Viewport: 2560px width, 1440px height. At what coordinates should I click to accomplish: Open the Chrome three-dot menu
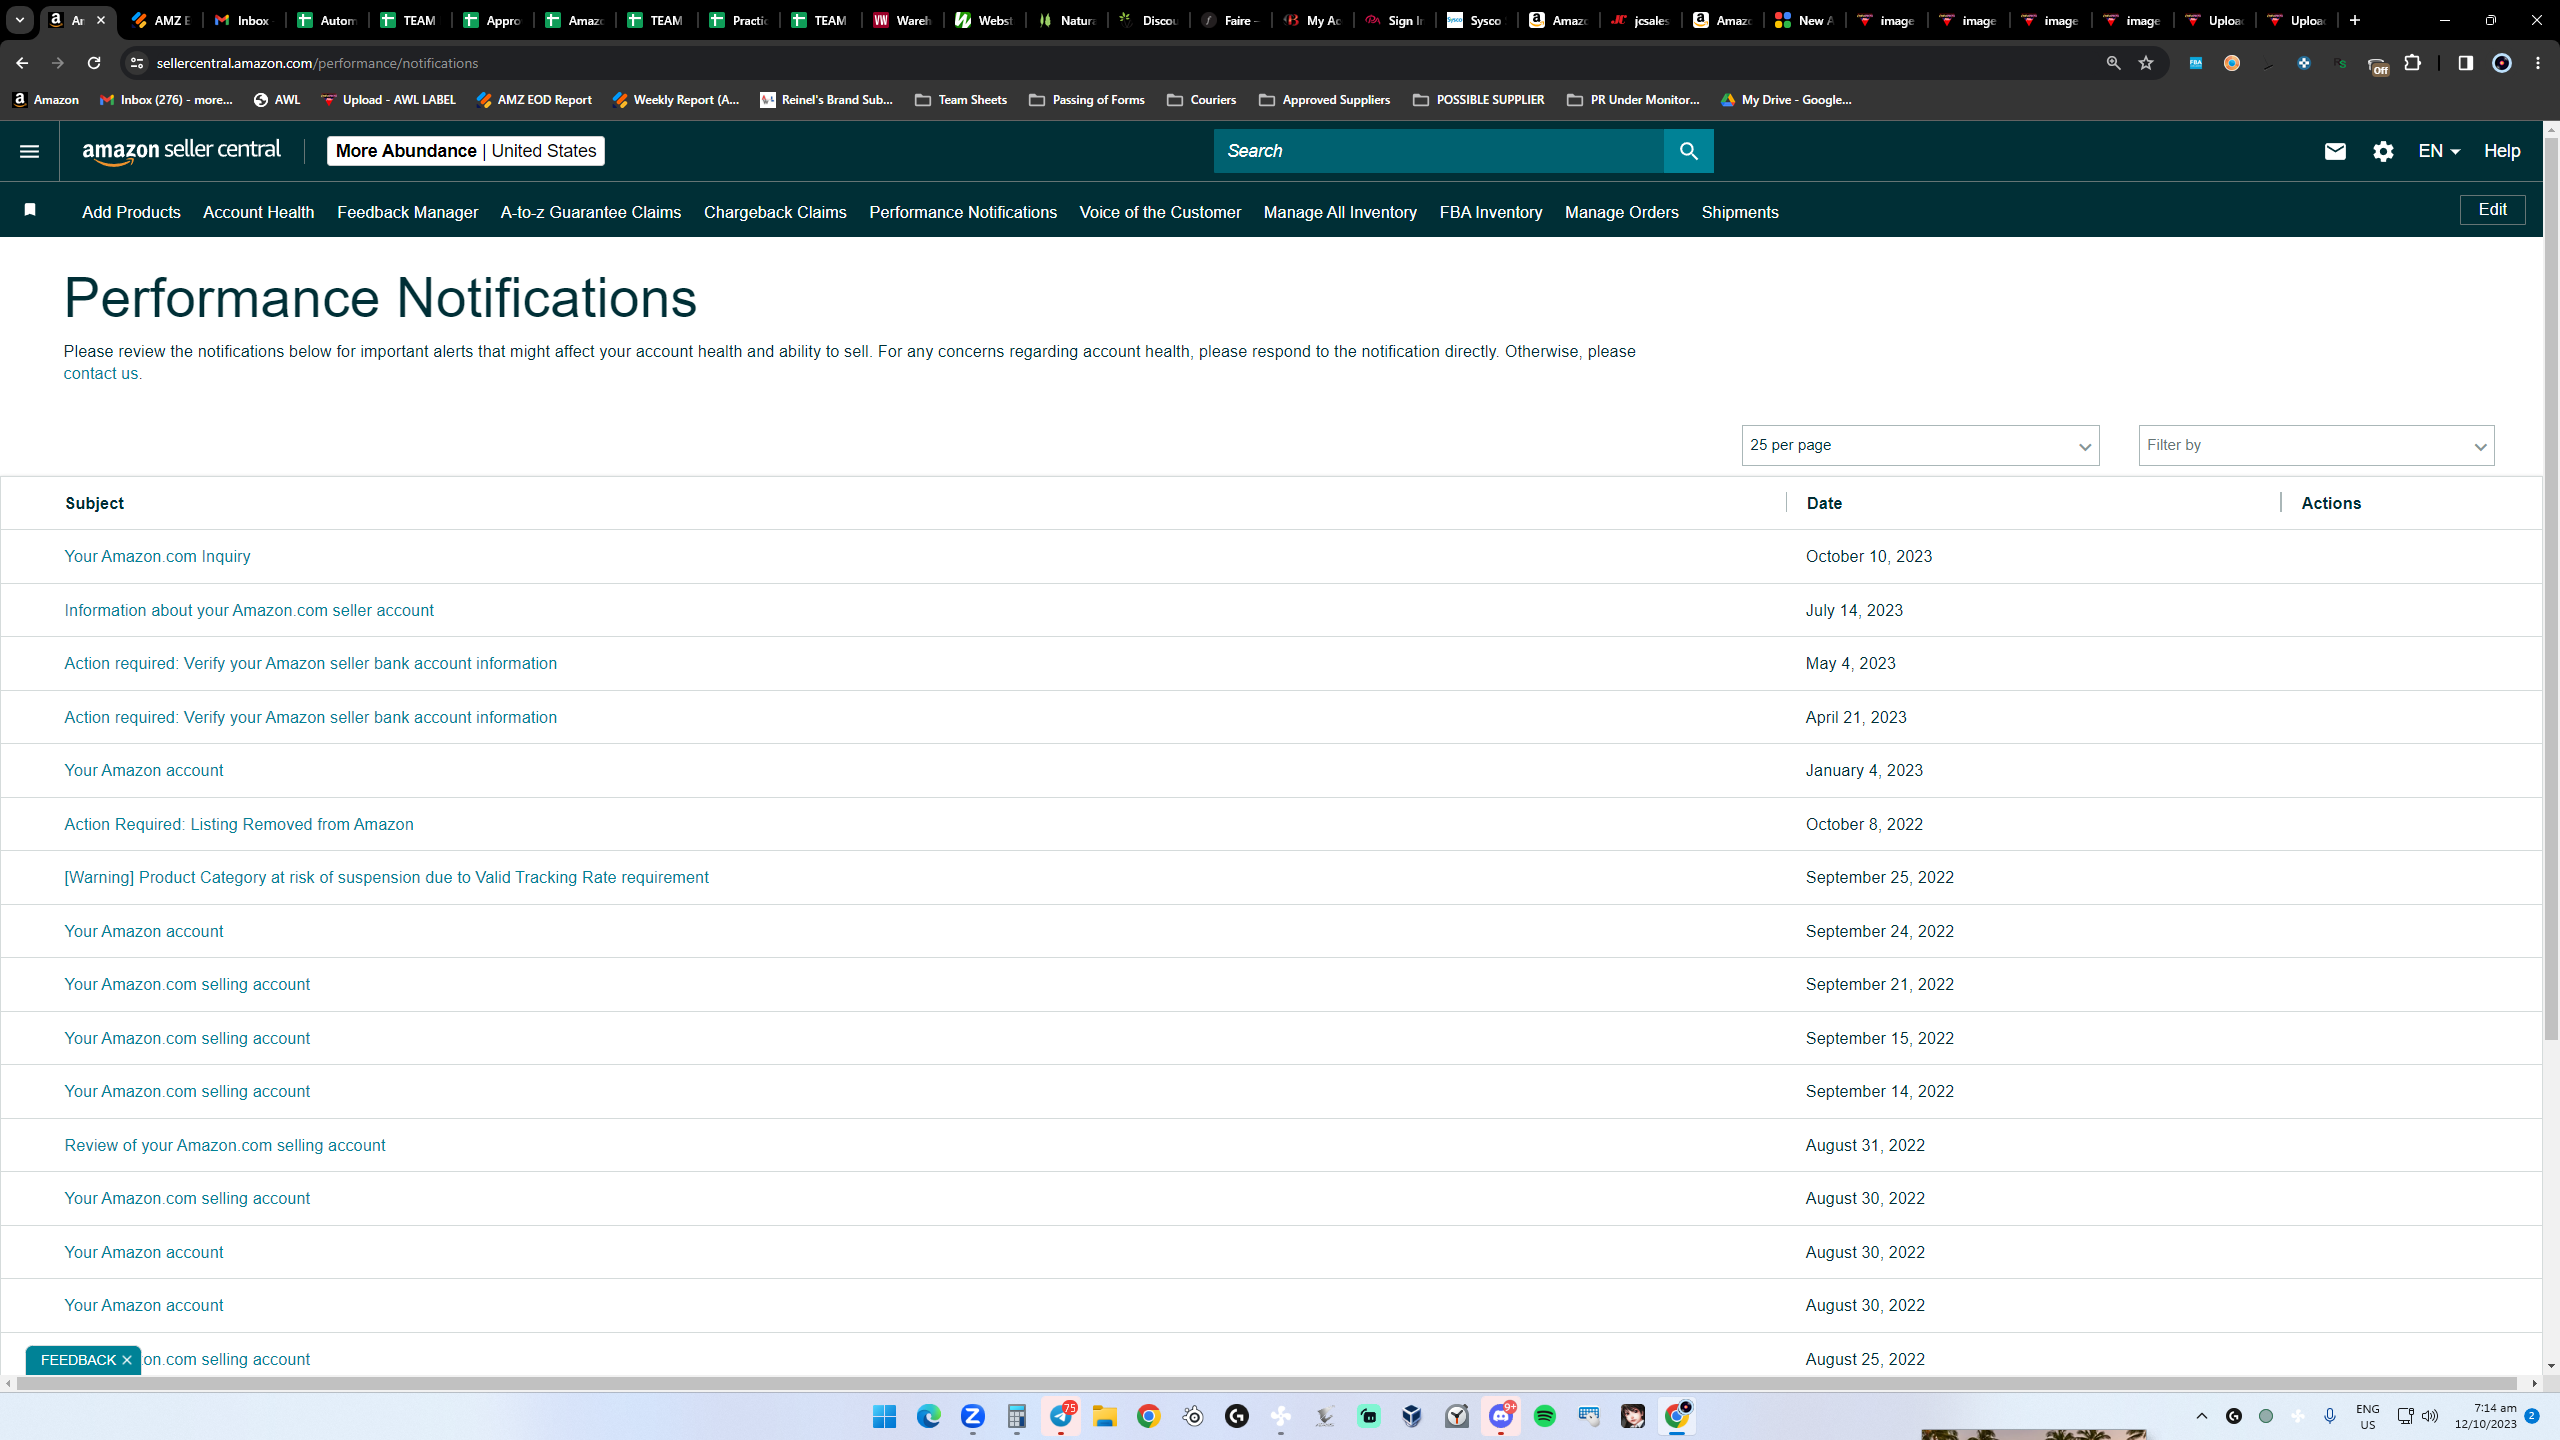click(x=2538, y=63)
